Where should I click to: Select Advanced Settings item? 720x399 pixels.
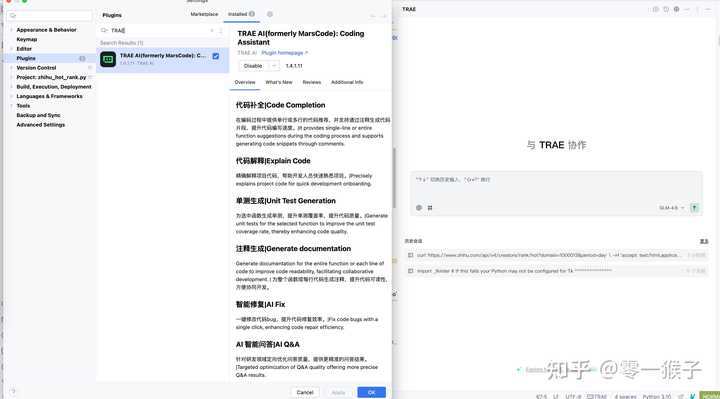pyautogui.click(x=40, y=125)
